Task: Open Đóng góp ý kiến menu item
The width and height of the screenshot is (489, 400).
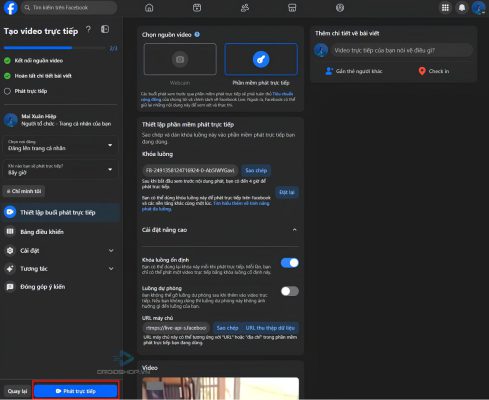Action: (60, 287)
